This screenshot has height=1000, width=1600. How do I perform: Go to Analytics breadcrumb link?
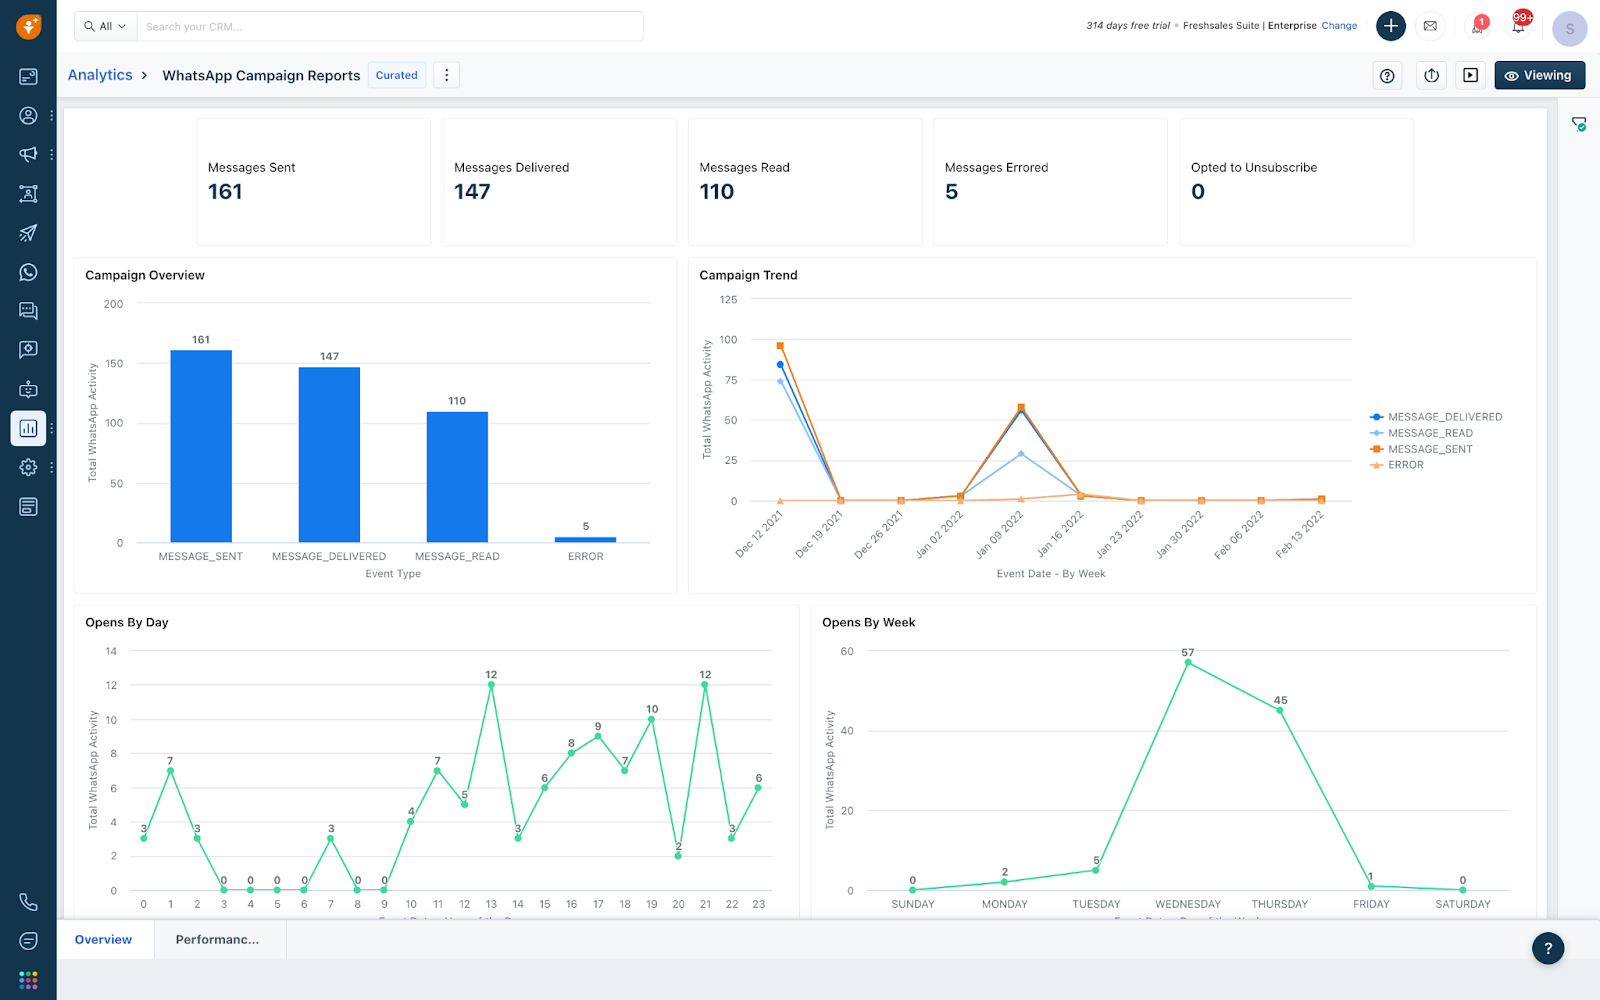coord(100,75)
